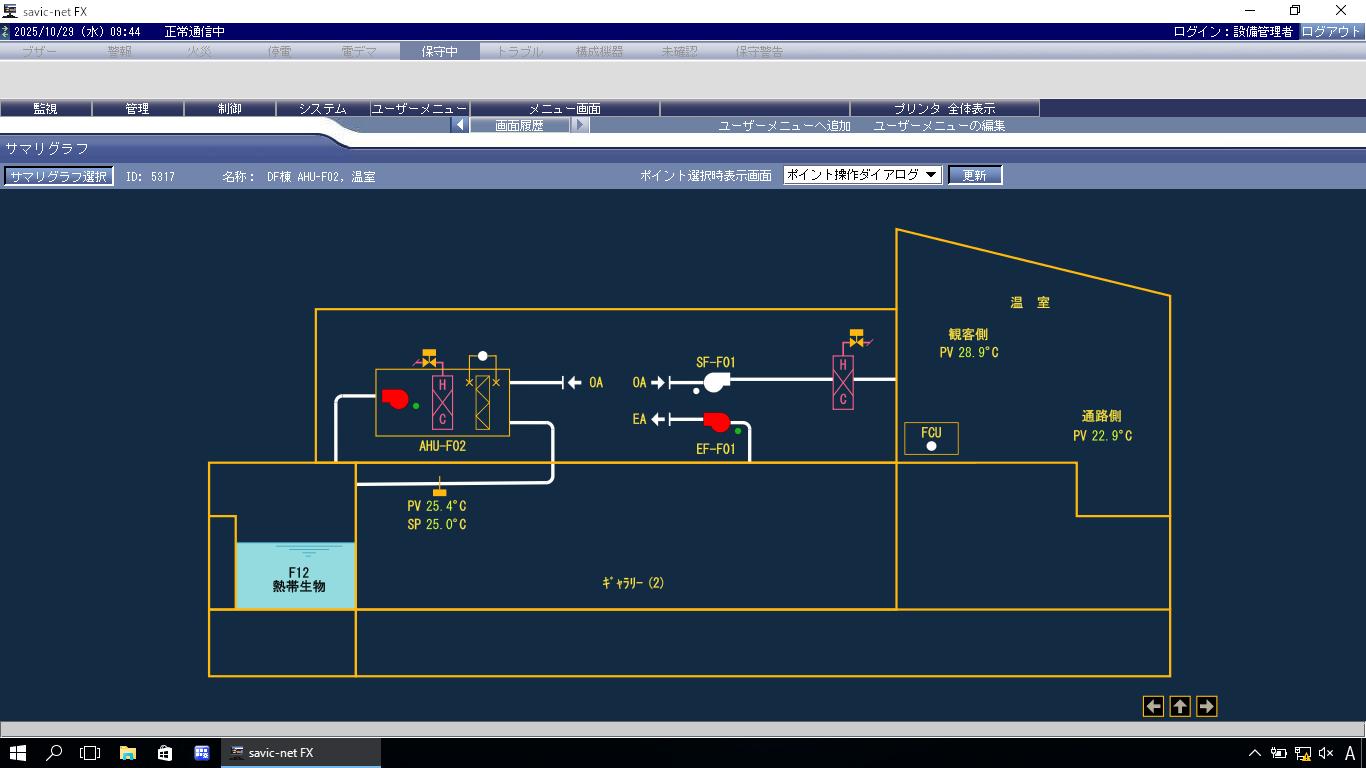This screenshot has height=768, width=1366.
Task: Go back using 画面履歴 left arrow
Action: coord(460,125)
